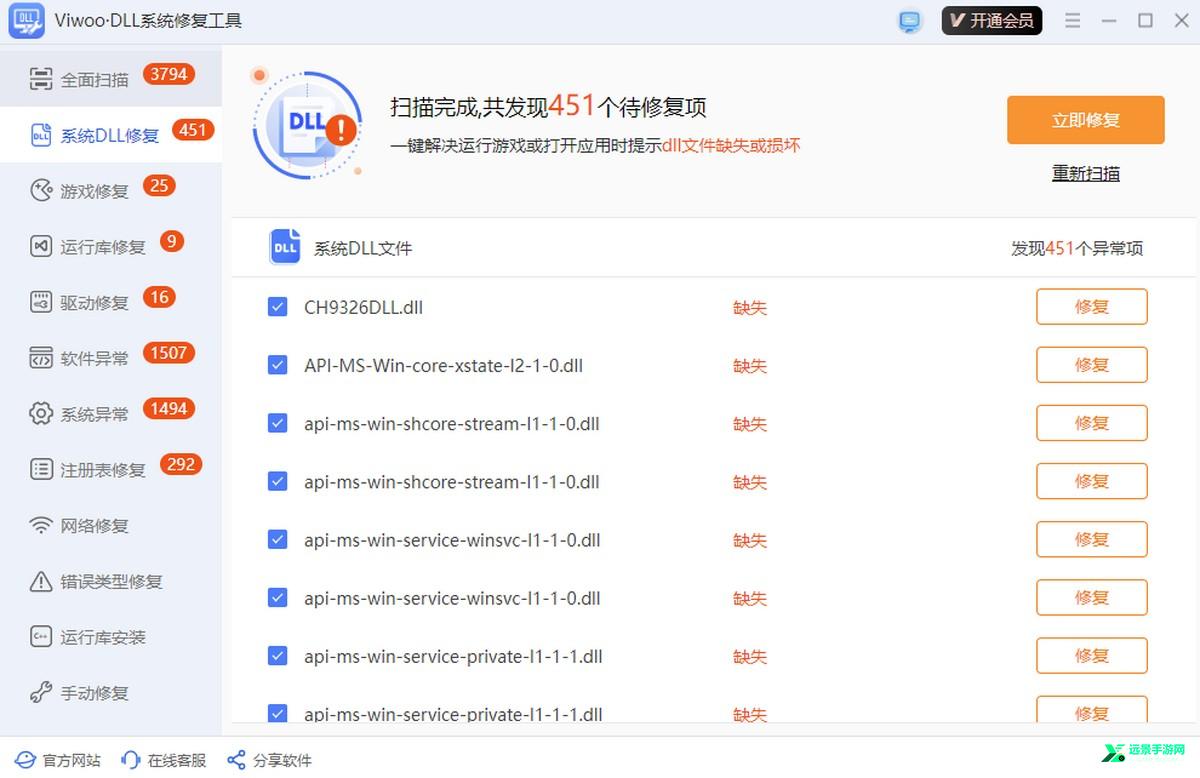This screenshot has height=778, width=1200.
Task: Uncheck the API-MS-Win-core-xstate-l2-1-0.dll checkbox
Action: click(278, 365)
